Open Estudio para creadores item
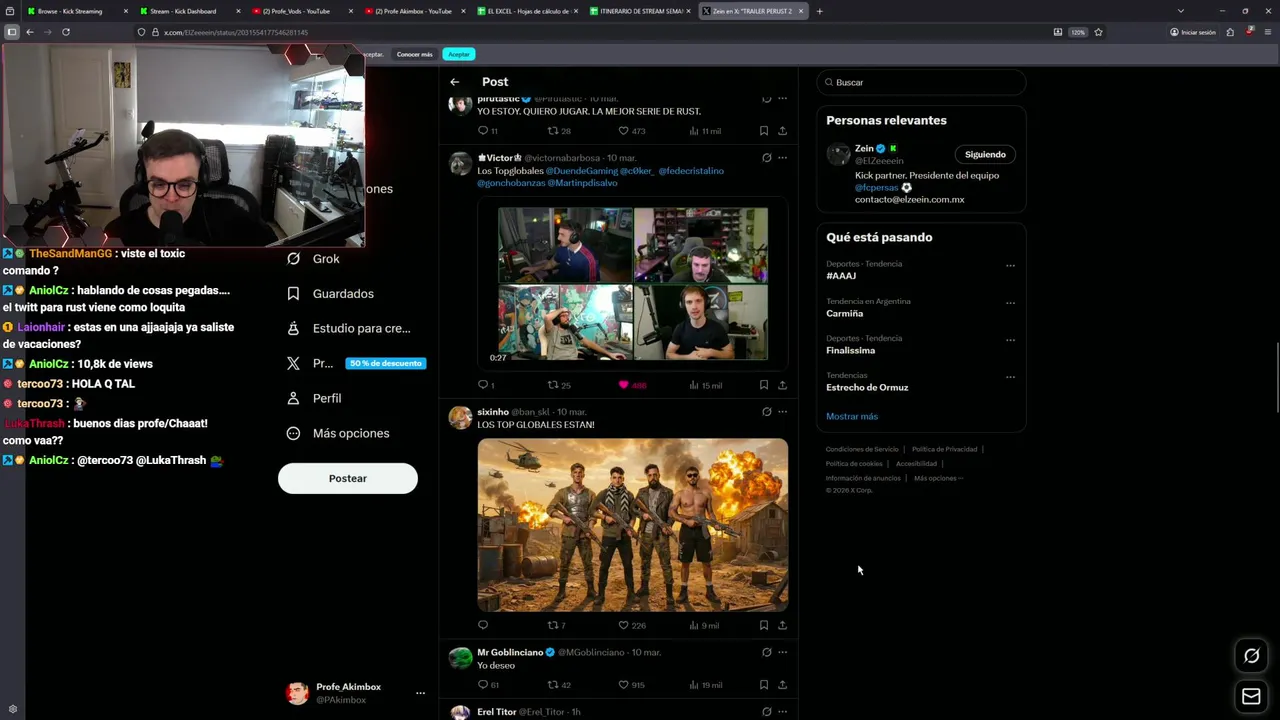The image size is (1280, 720). point(348,328)
